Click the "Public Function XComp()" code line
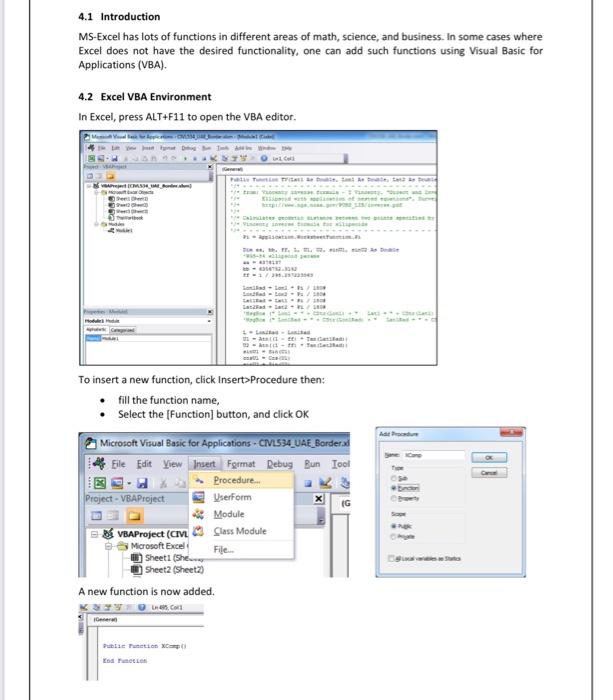This screenshot has width=613, height=700. click(x=145, y=646)
